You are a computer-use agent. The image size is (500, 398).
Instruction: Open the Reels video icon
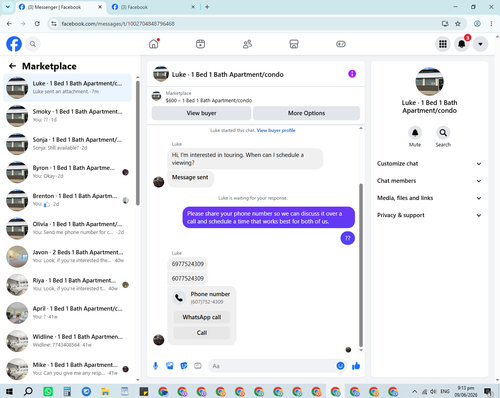pyautogui.click(x=200, y=44)
